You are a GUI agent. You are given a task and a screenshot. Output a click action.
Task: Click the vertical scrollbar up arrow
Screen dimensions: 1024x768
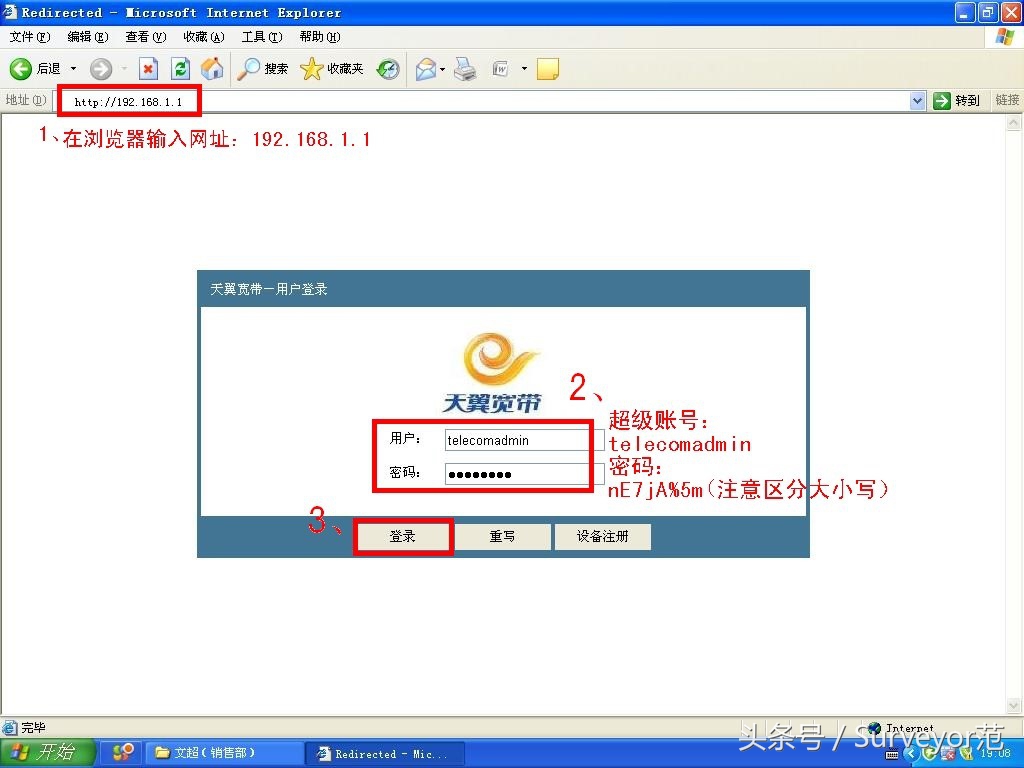click(x=1015, y=124)
